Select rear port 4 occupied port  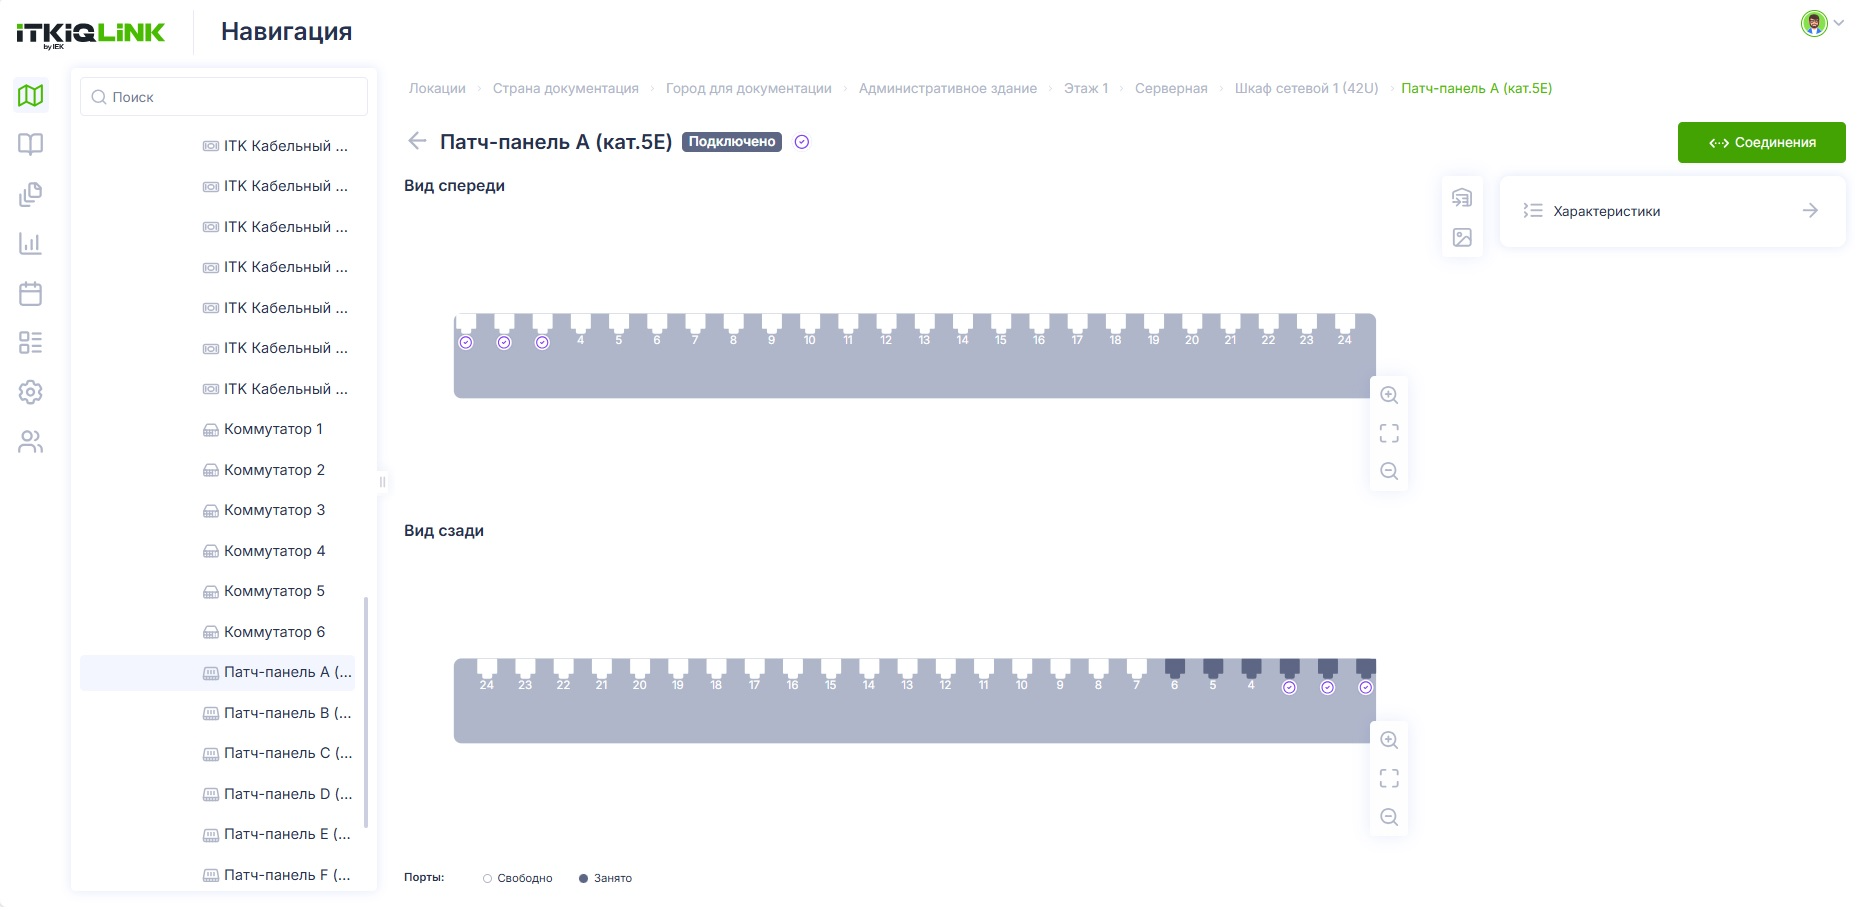(x=1251, y=674)
